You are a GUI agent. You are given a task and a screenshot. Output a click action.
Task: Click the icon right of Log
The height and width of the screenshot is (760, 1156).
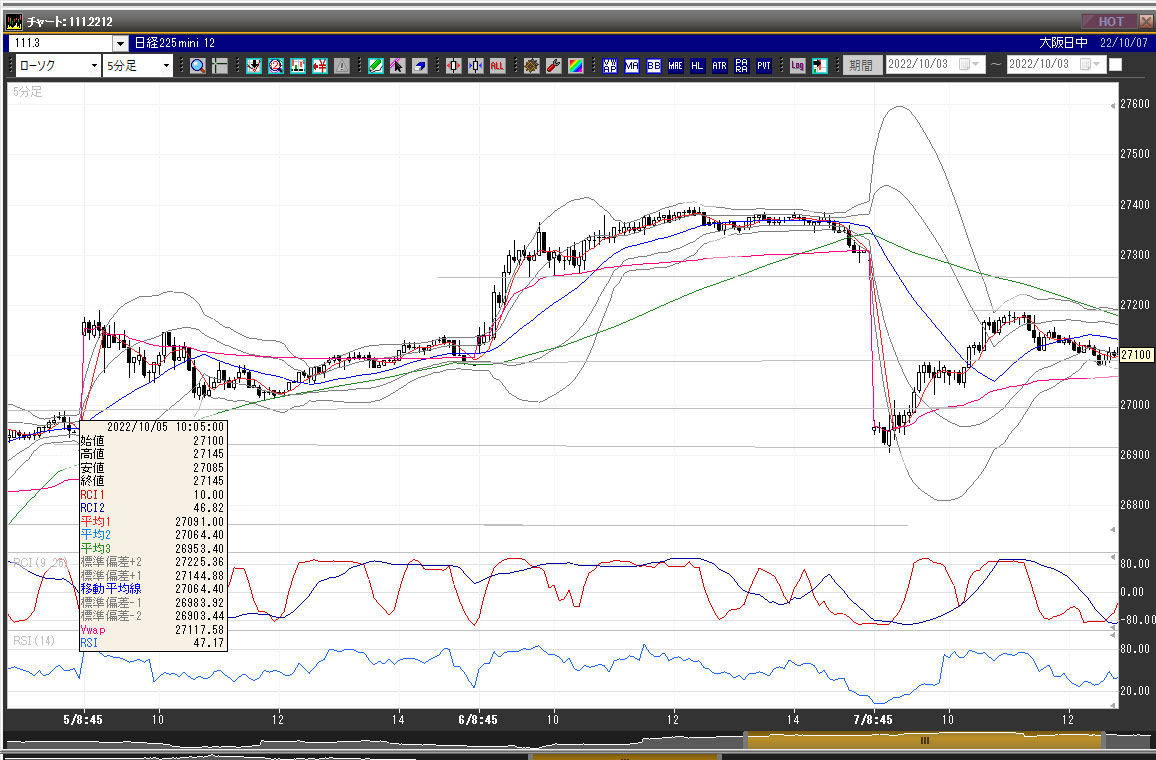[820, 66]
